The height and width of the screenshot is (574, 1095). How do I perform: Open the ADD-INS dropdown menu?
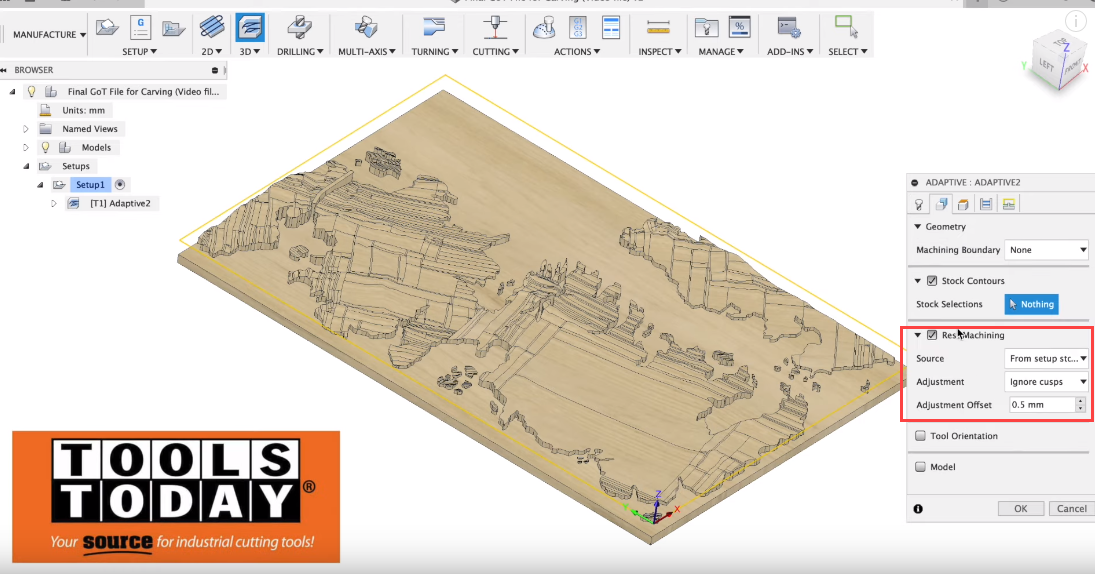coord(790,52)
